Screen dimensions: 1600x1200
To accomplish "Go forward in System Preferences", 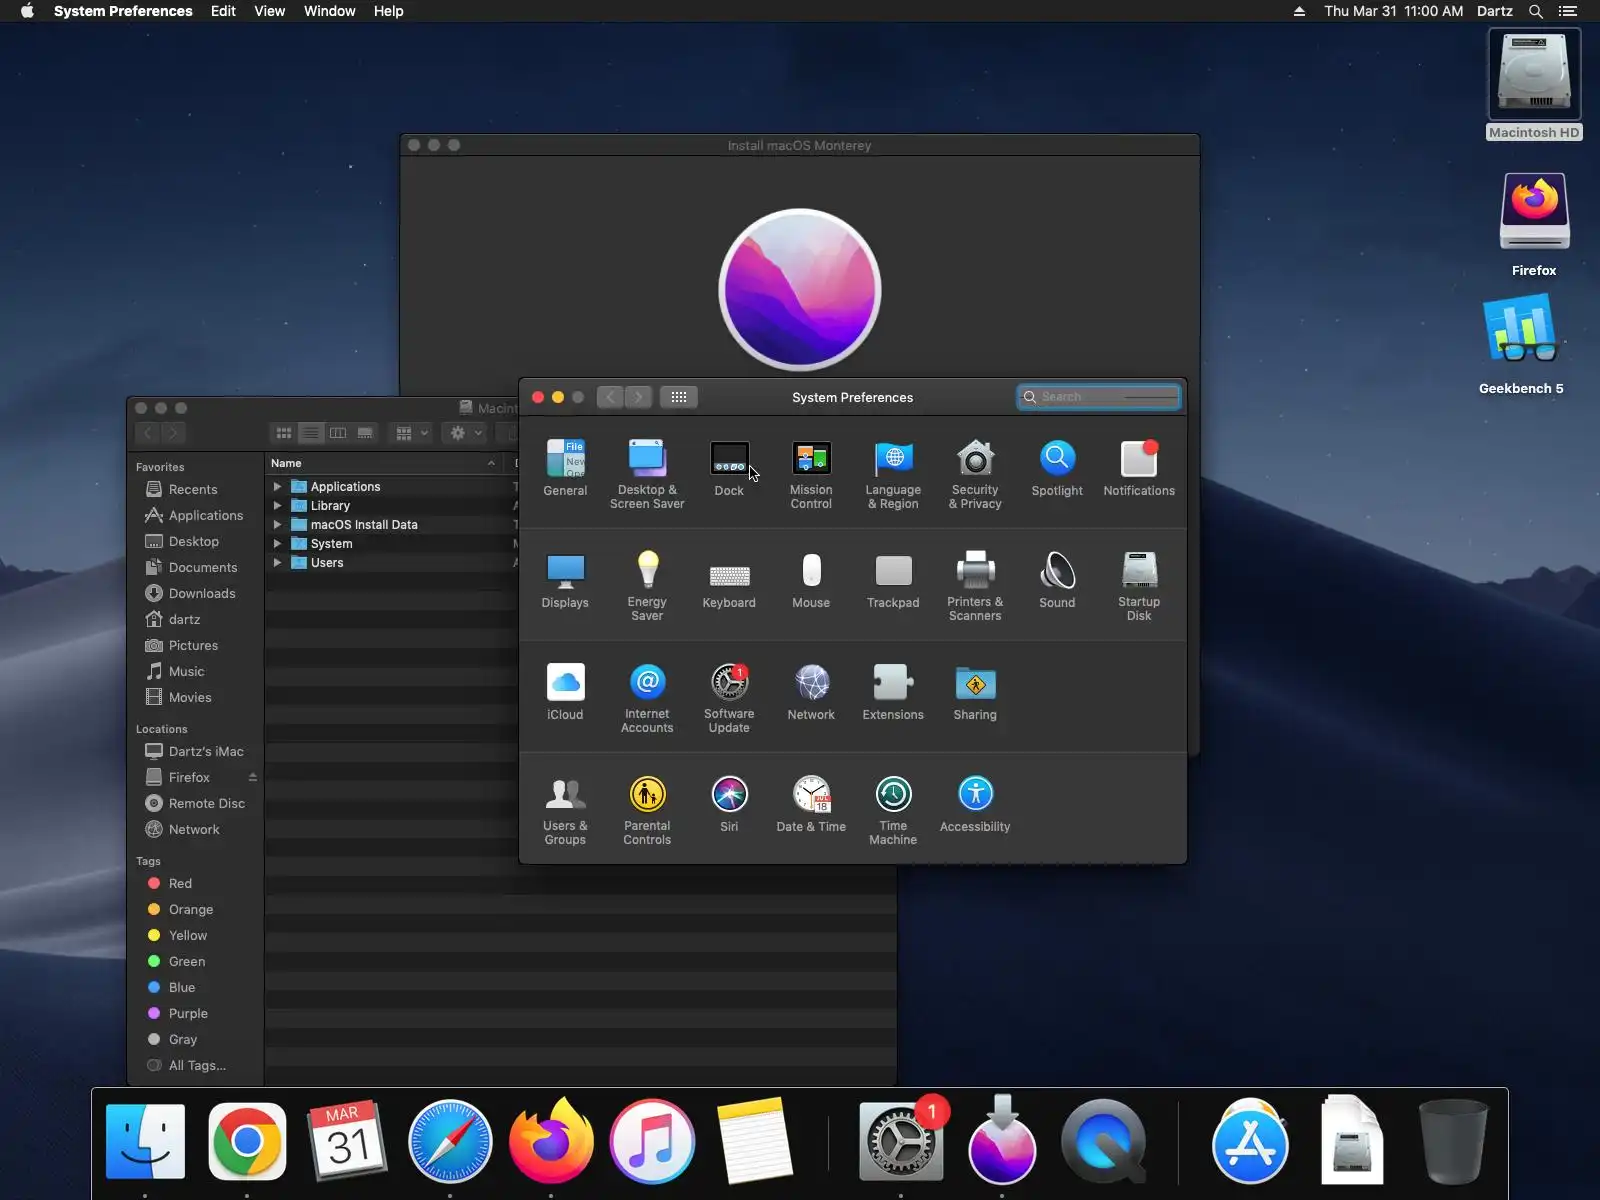I will (639, 397).
